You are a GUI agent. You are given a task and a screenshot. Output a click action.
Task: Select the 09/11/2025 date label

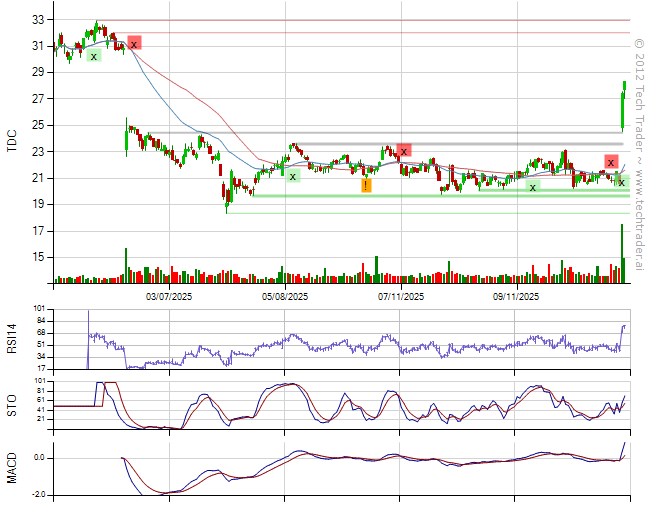[x=516, y=297]
